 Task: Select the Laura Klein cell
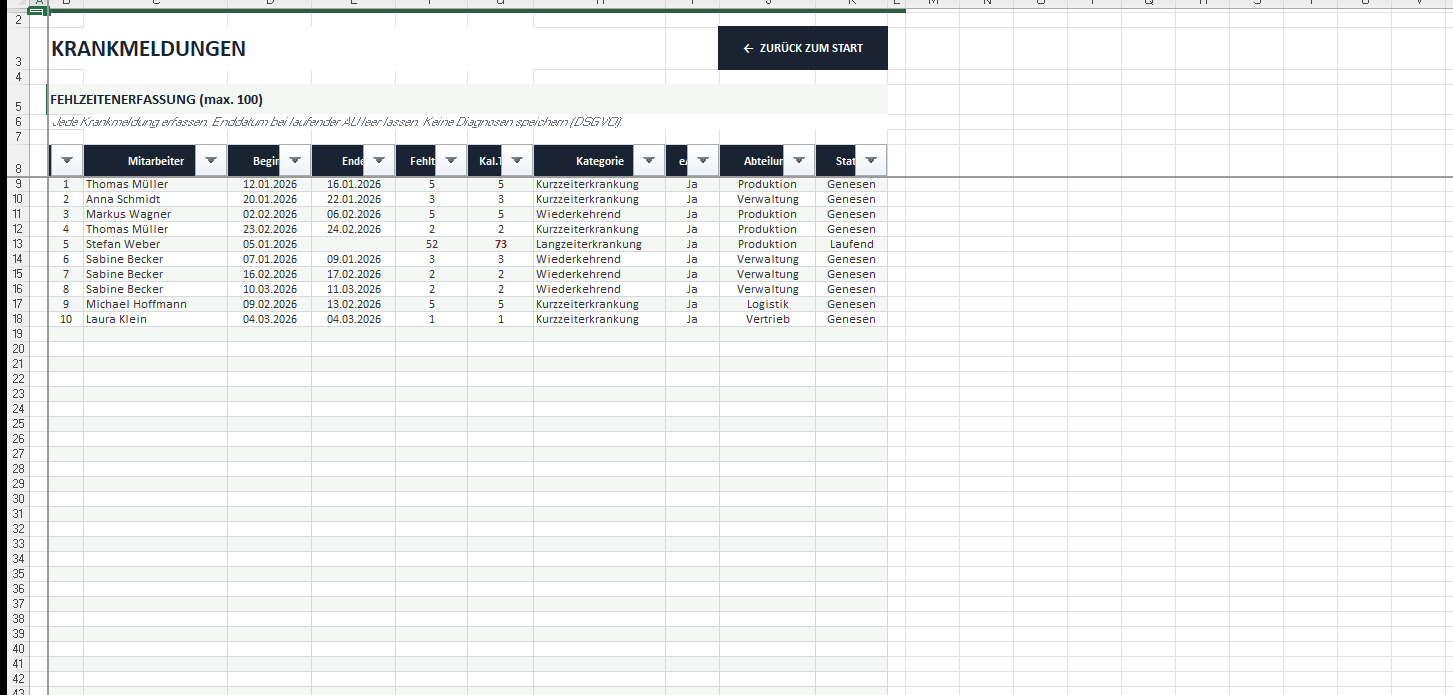[x=154, y=319]
